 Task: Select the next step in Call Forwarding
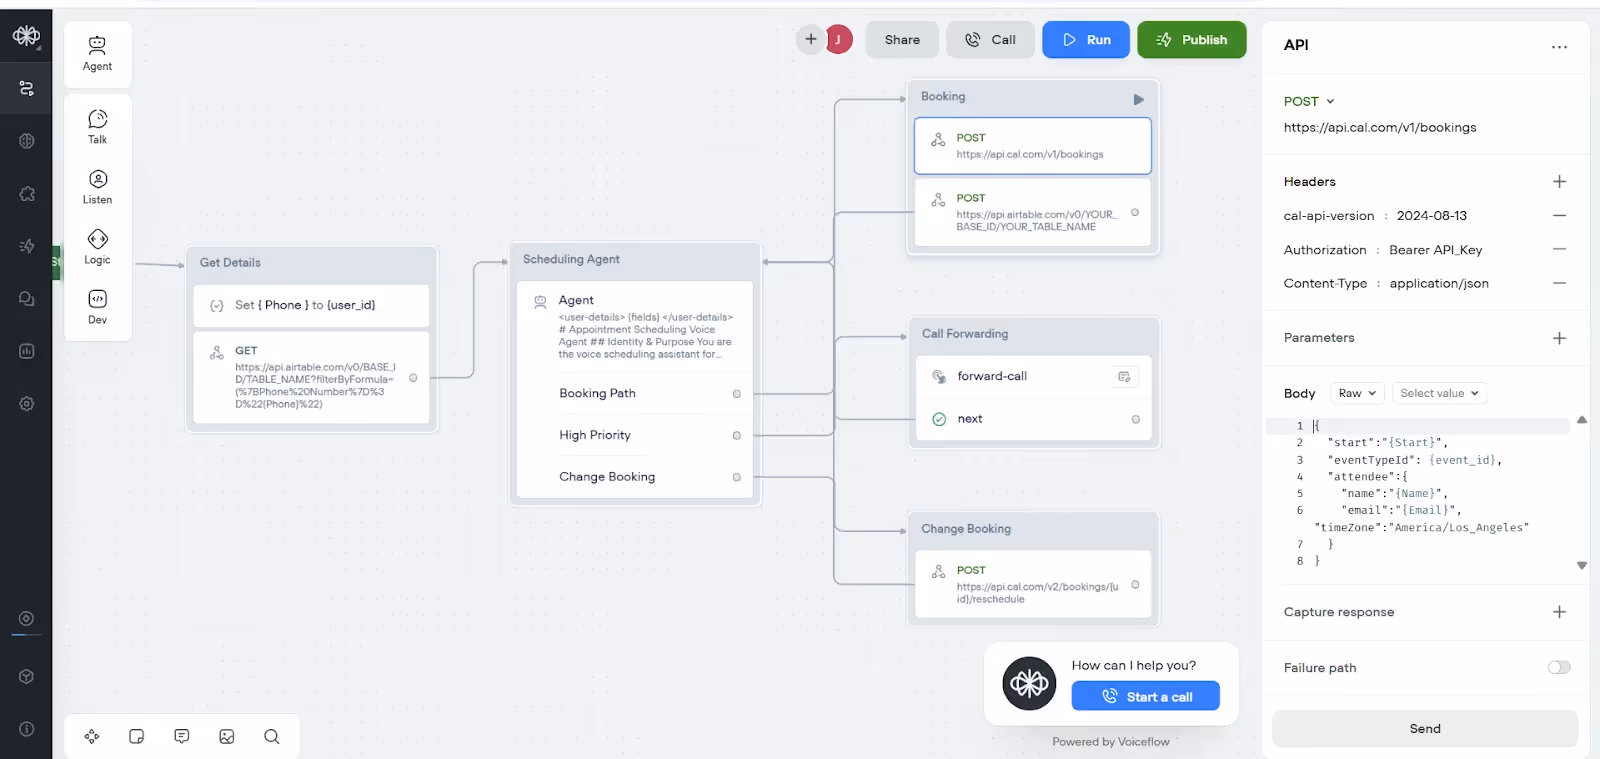[x=1034, y=420]
